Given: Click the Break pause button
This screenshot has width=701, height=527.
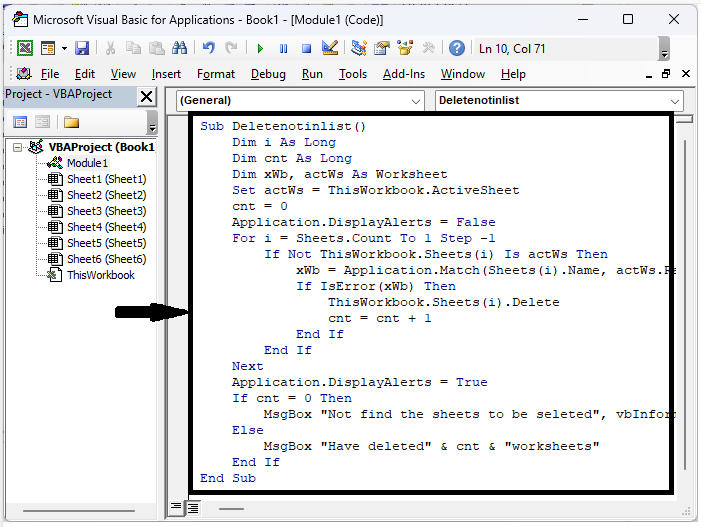Looking at the screenshot, I should click(x=283, y=48).
